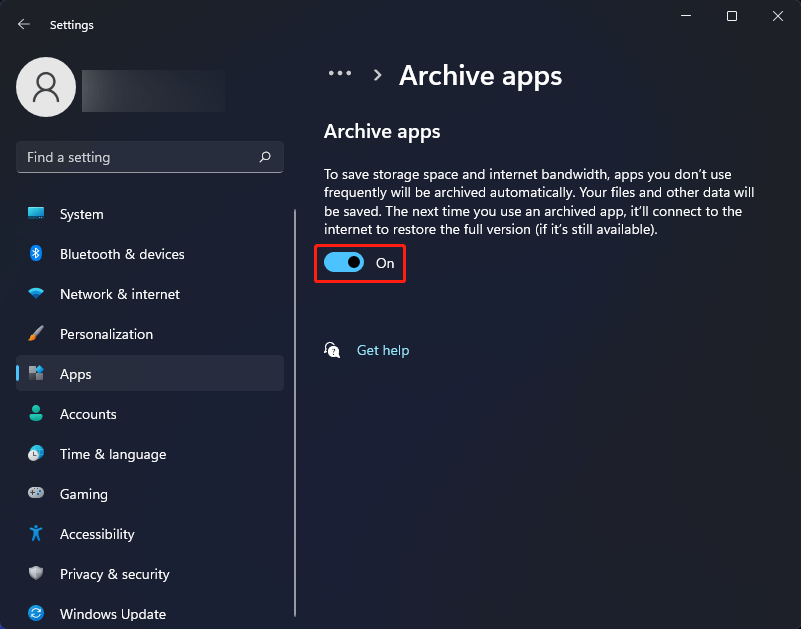Screen dimensions: 801x629
Task: Go to Gaming settings
Action: coord(150,494)
